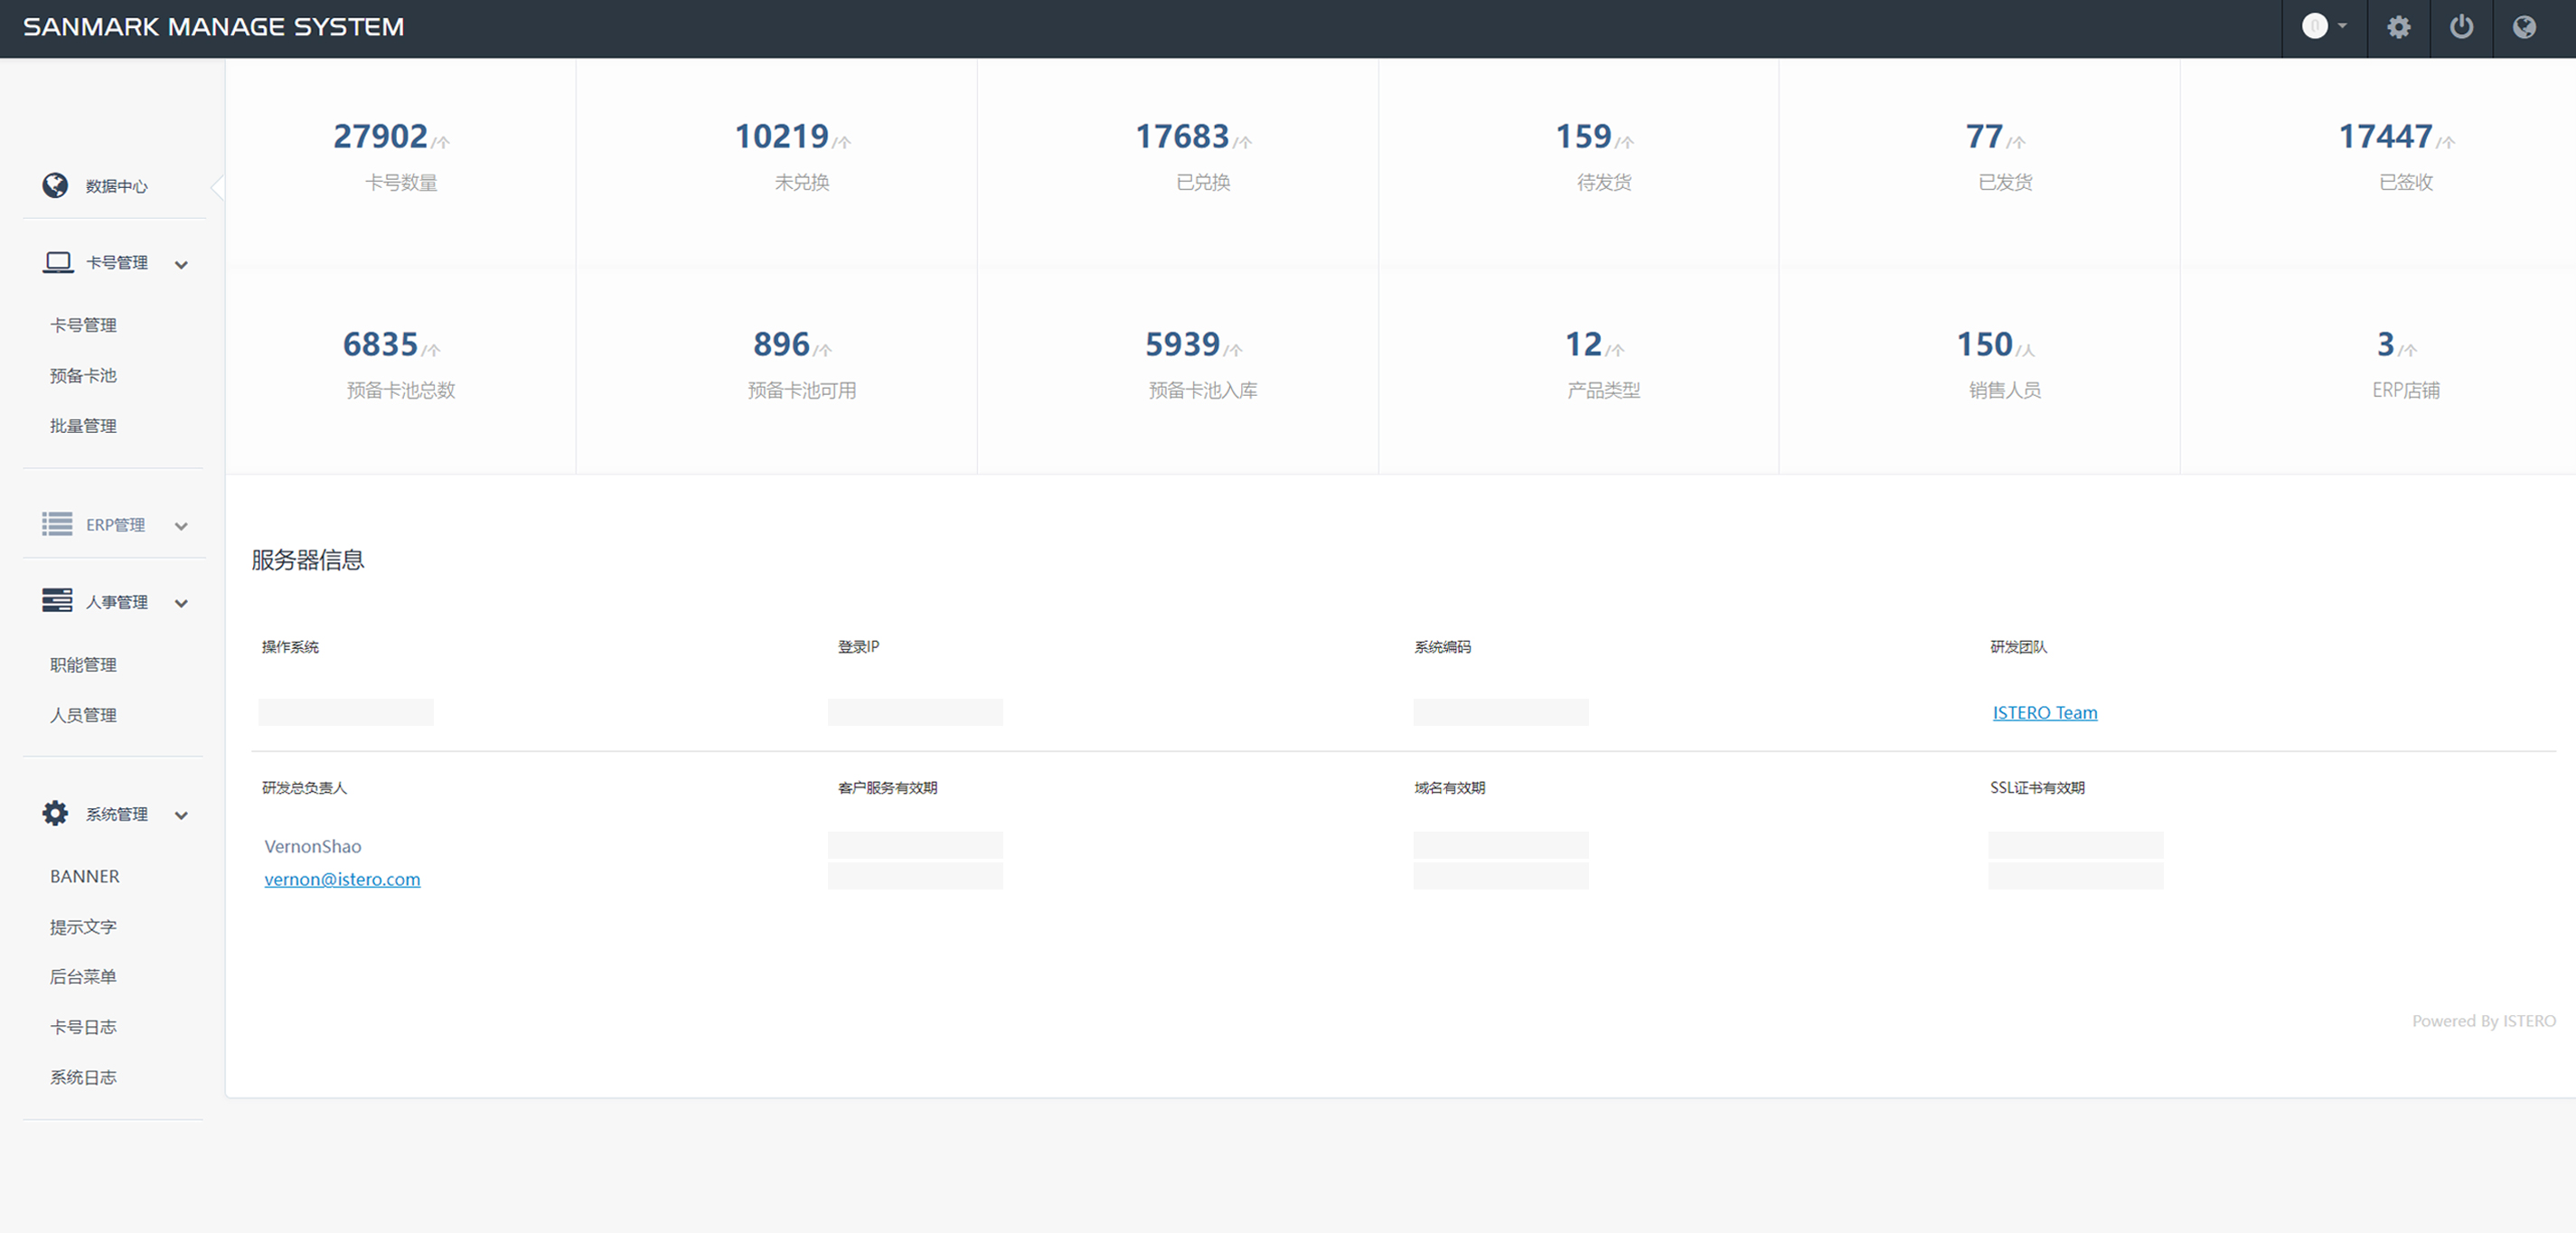2576x1233 pixels.
Task: Open the ISTERO Team link
Action: tap(2044, 712)
